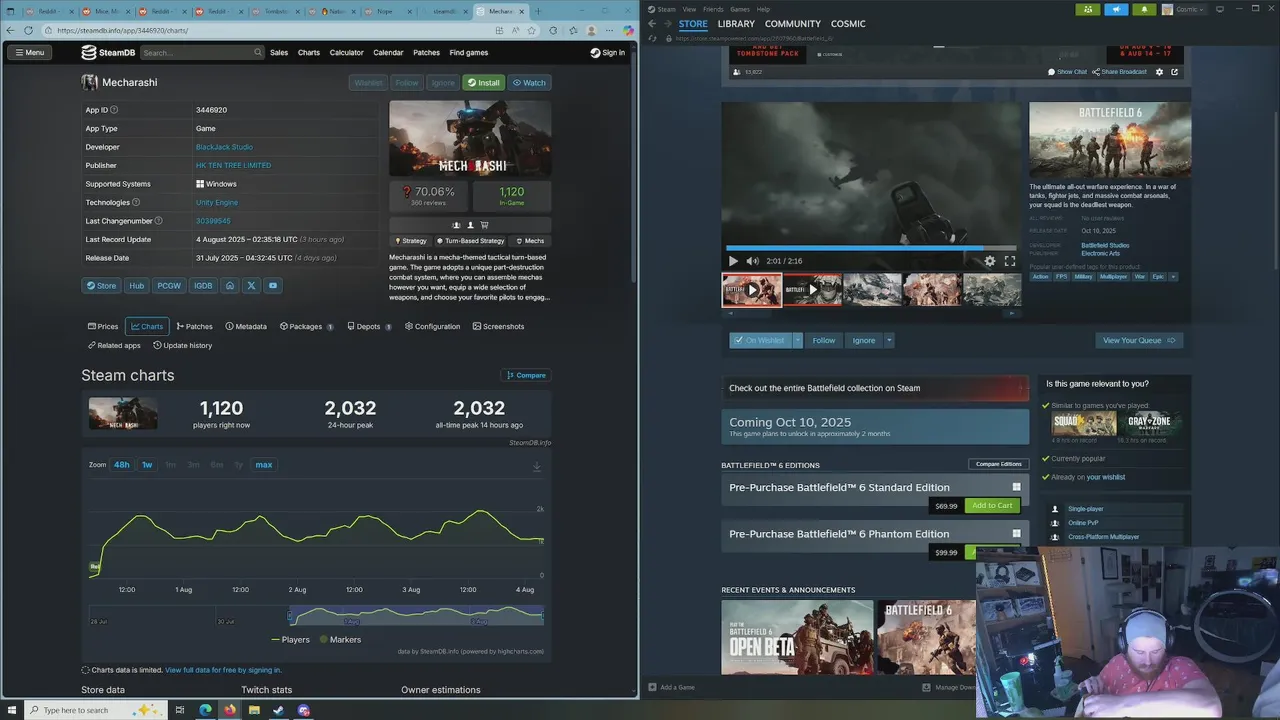Switch to the Depots tab

point(369,326)
